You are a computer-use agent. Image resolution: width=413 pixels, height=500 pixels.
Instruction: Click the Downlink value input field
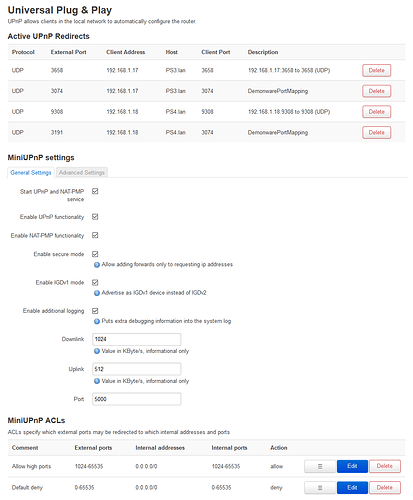[137, 339]
